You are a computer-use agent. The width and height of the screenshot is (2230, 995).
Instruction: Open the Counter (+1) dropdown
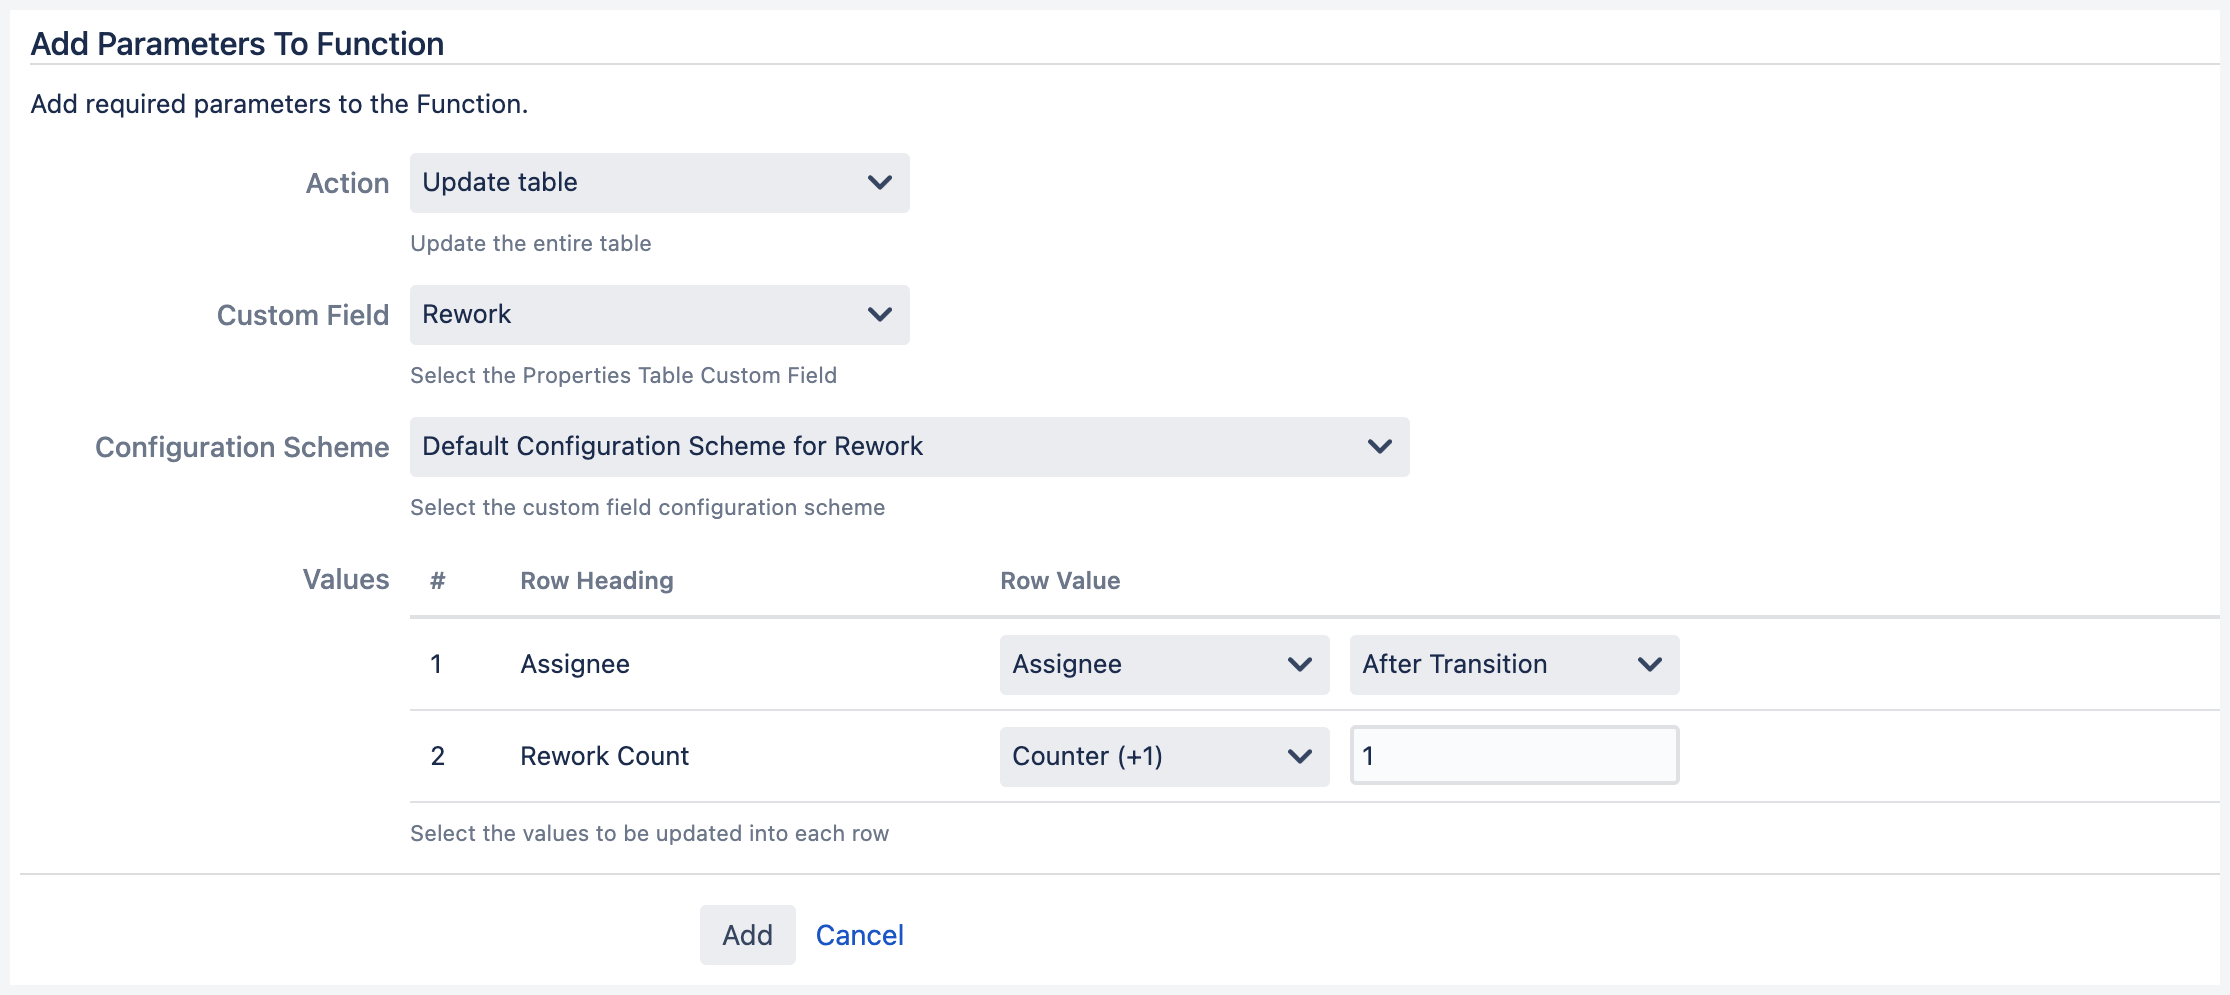(x=1164, y=757)
